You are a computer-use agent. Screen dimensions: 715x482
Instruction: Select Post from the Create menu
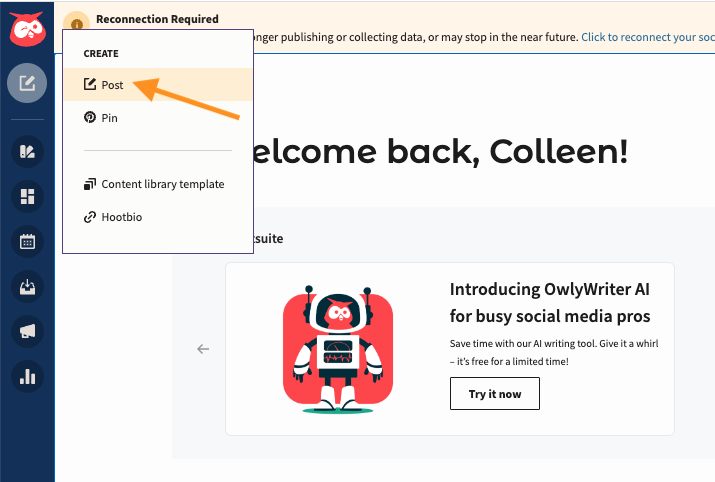112,85
